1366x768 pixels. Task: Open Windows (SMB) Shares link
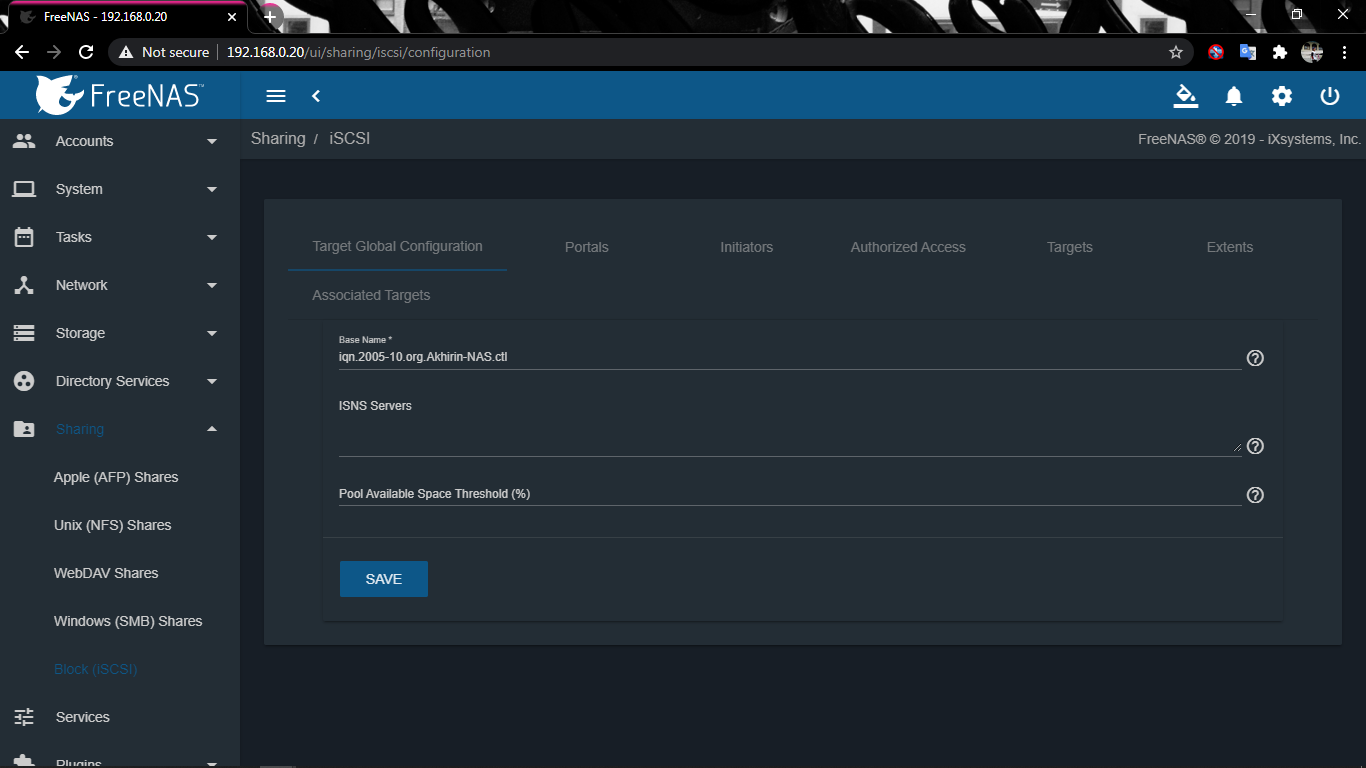pyautogui.click(x=128, y=621)
